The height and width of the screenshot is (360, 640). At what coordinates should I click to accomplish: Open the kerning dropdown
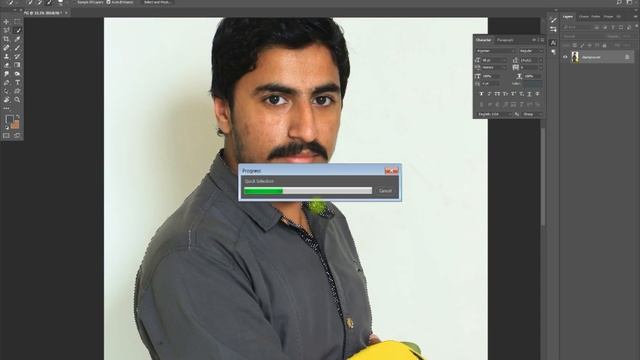pyautogui.click(x=494, y=67)
